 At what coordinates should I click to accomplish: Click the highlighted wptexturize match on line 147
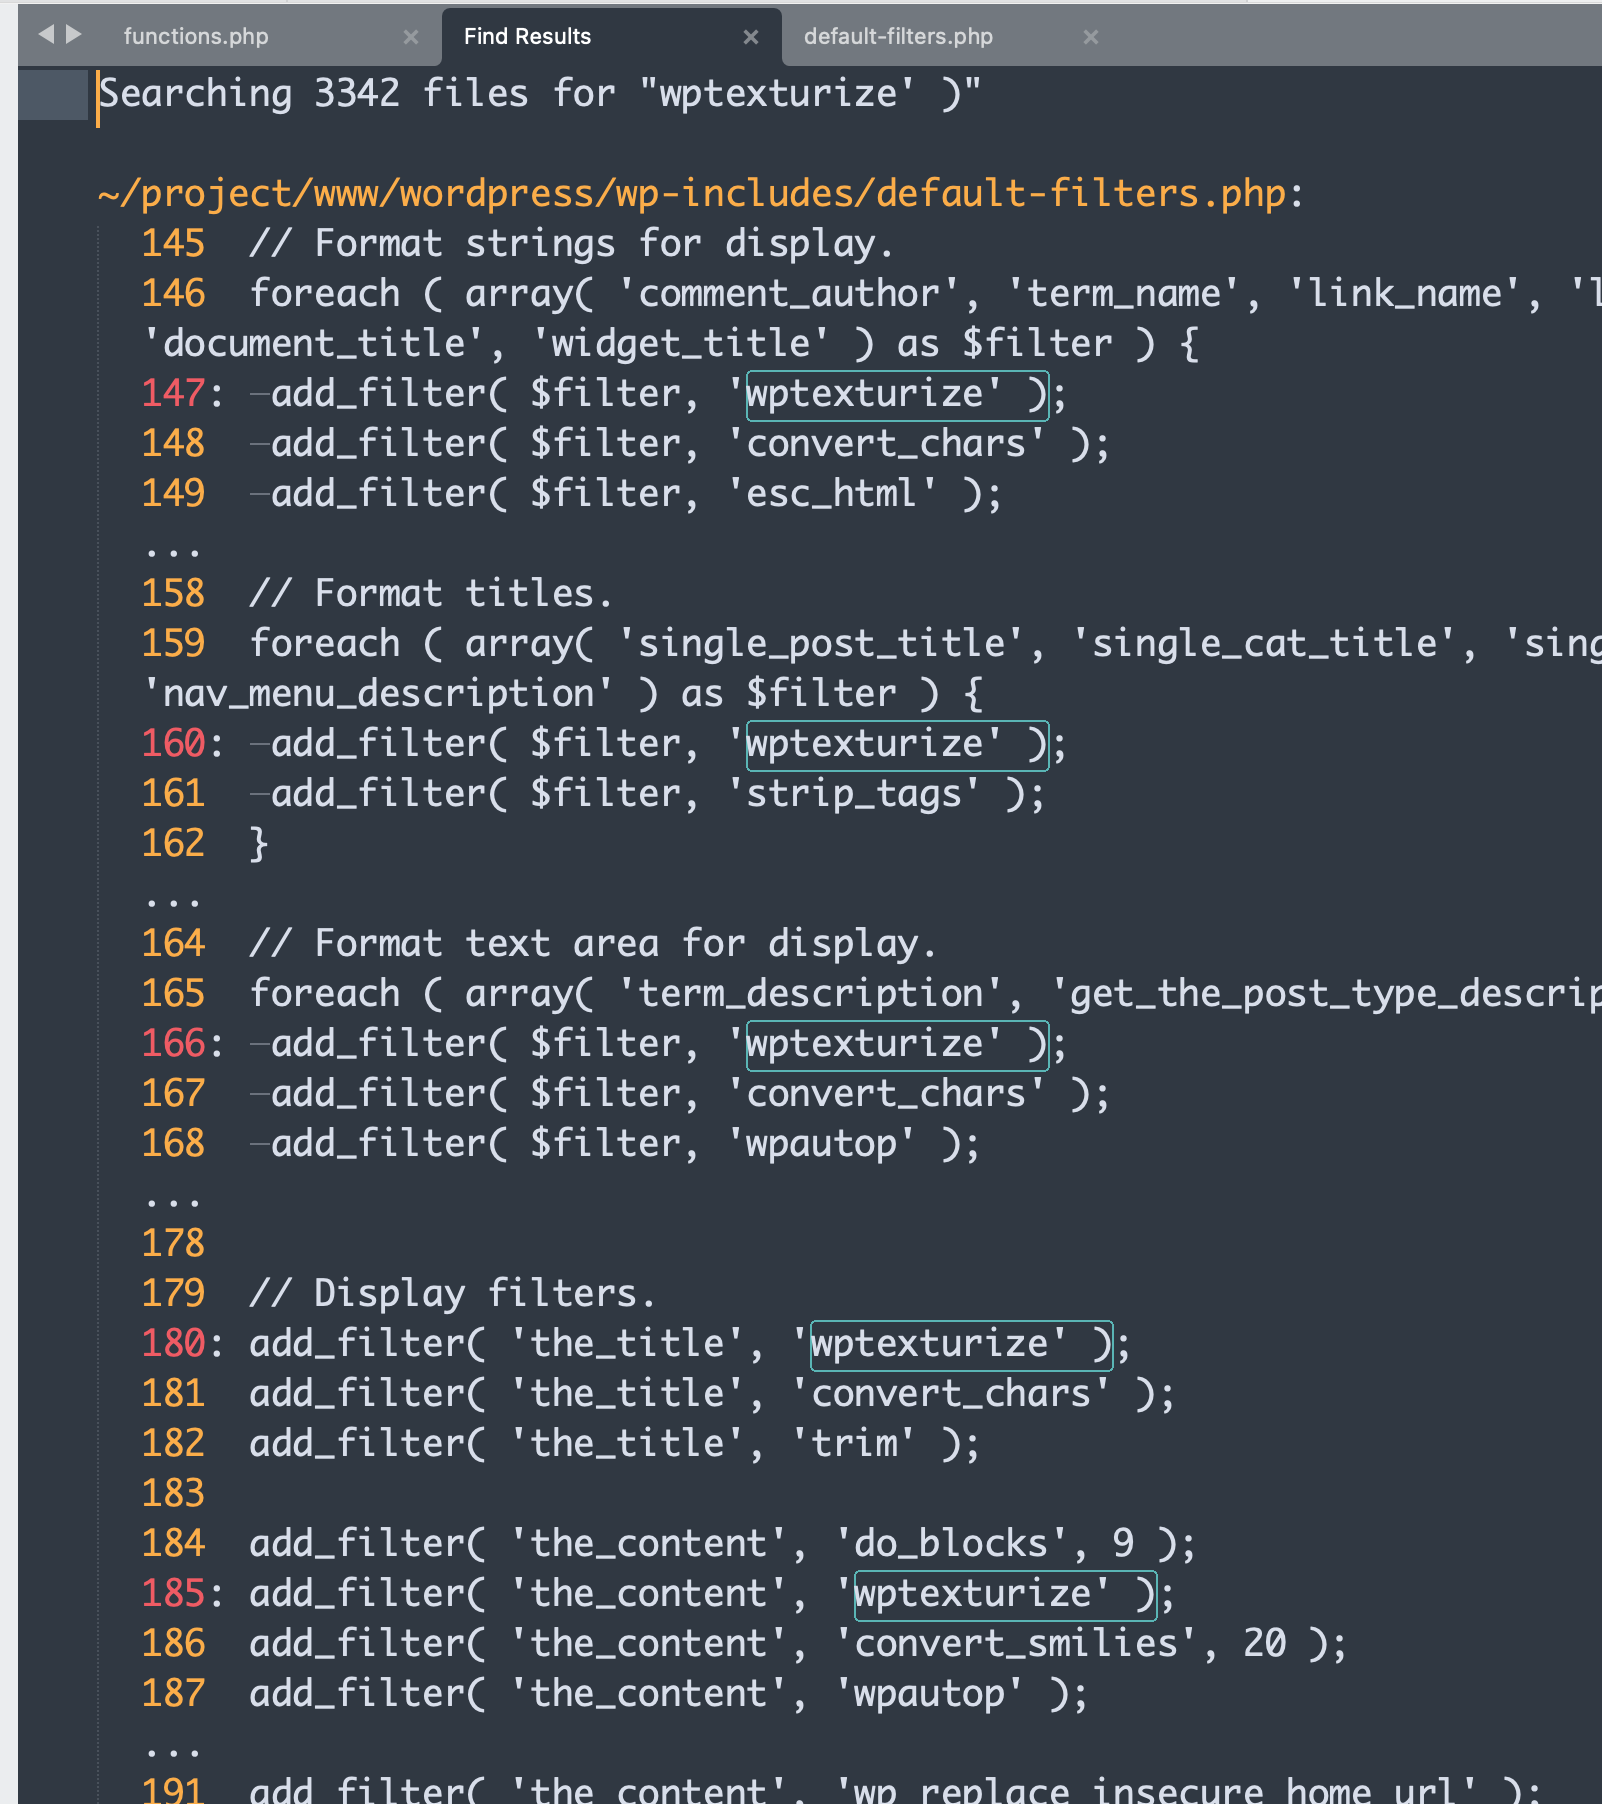(x=896, y=394)
